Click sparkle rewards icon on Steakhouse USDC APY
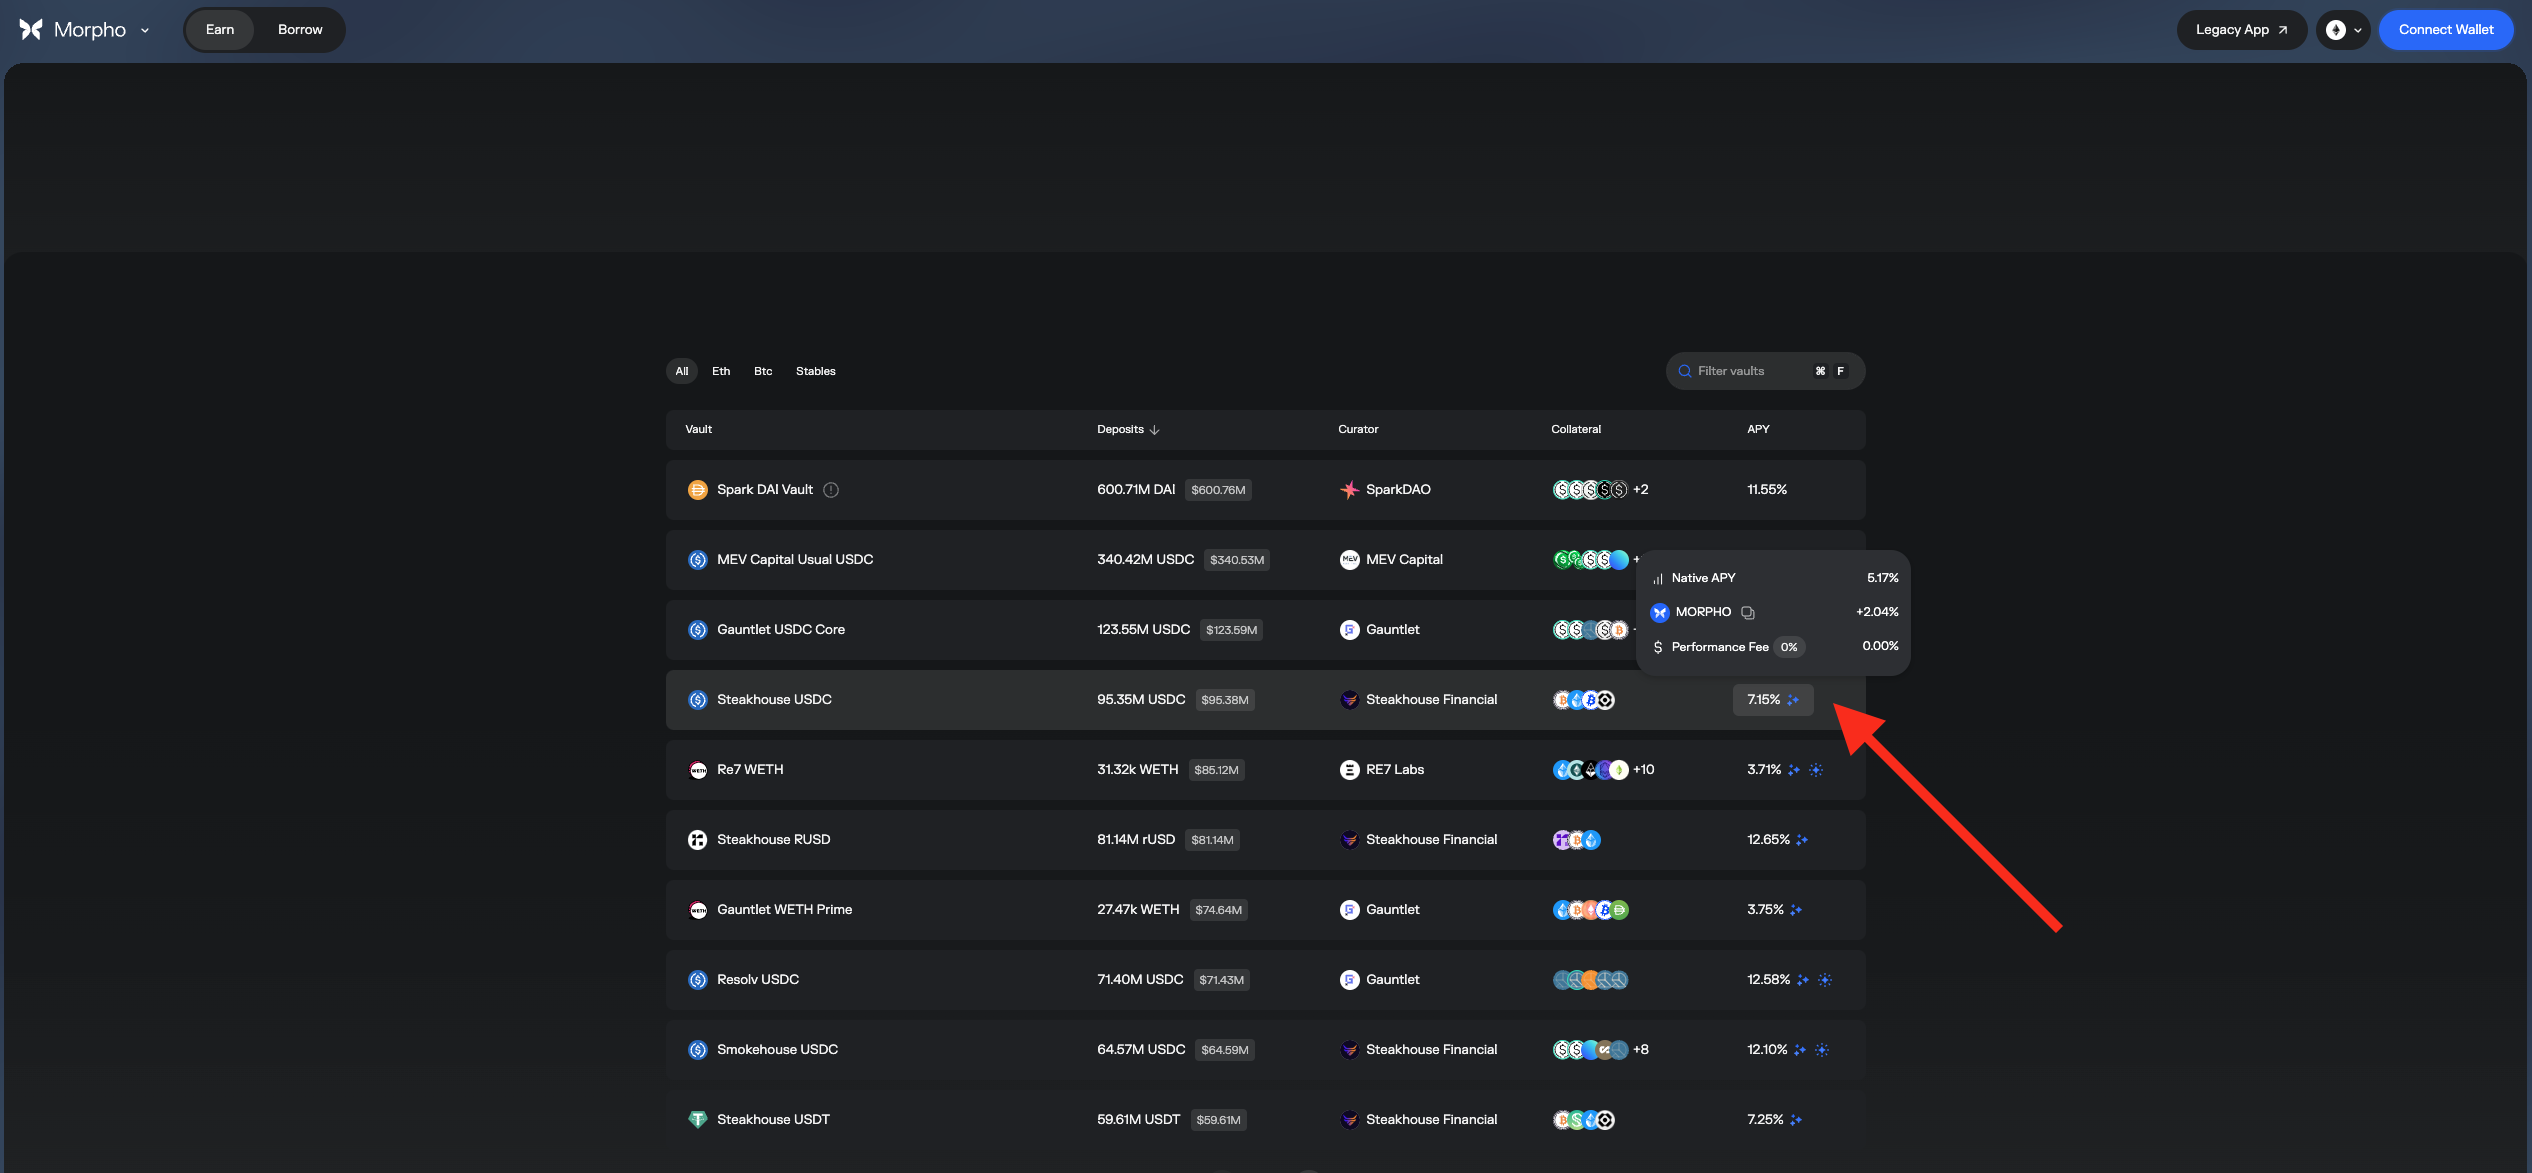The image size is (2532, 1173). pyautogui.click(x=1793, y=700)
